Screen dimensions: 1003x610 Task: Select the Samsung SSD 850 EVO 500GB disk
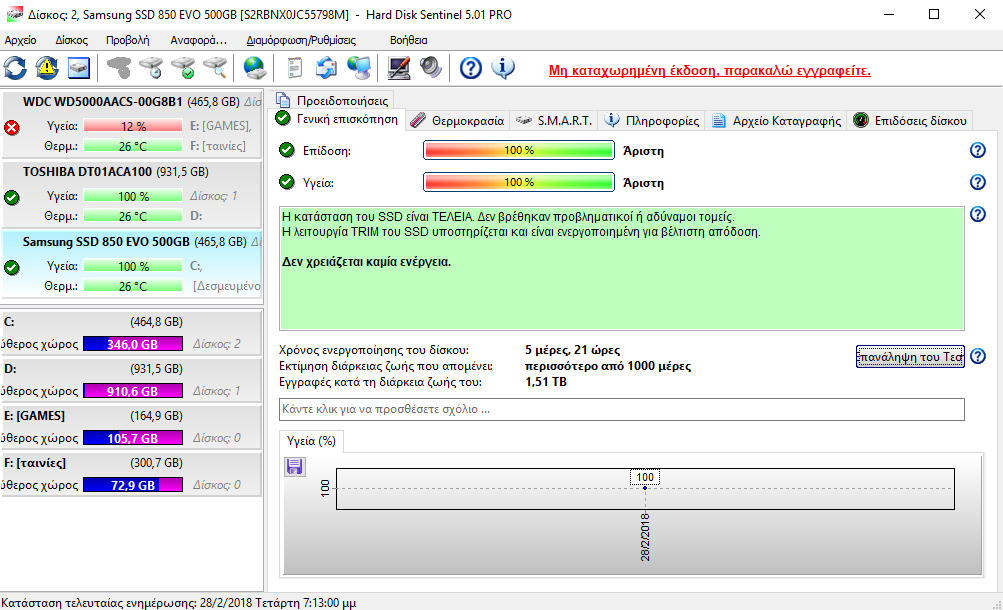132,265
